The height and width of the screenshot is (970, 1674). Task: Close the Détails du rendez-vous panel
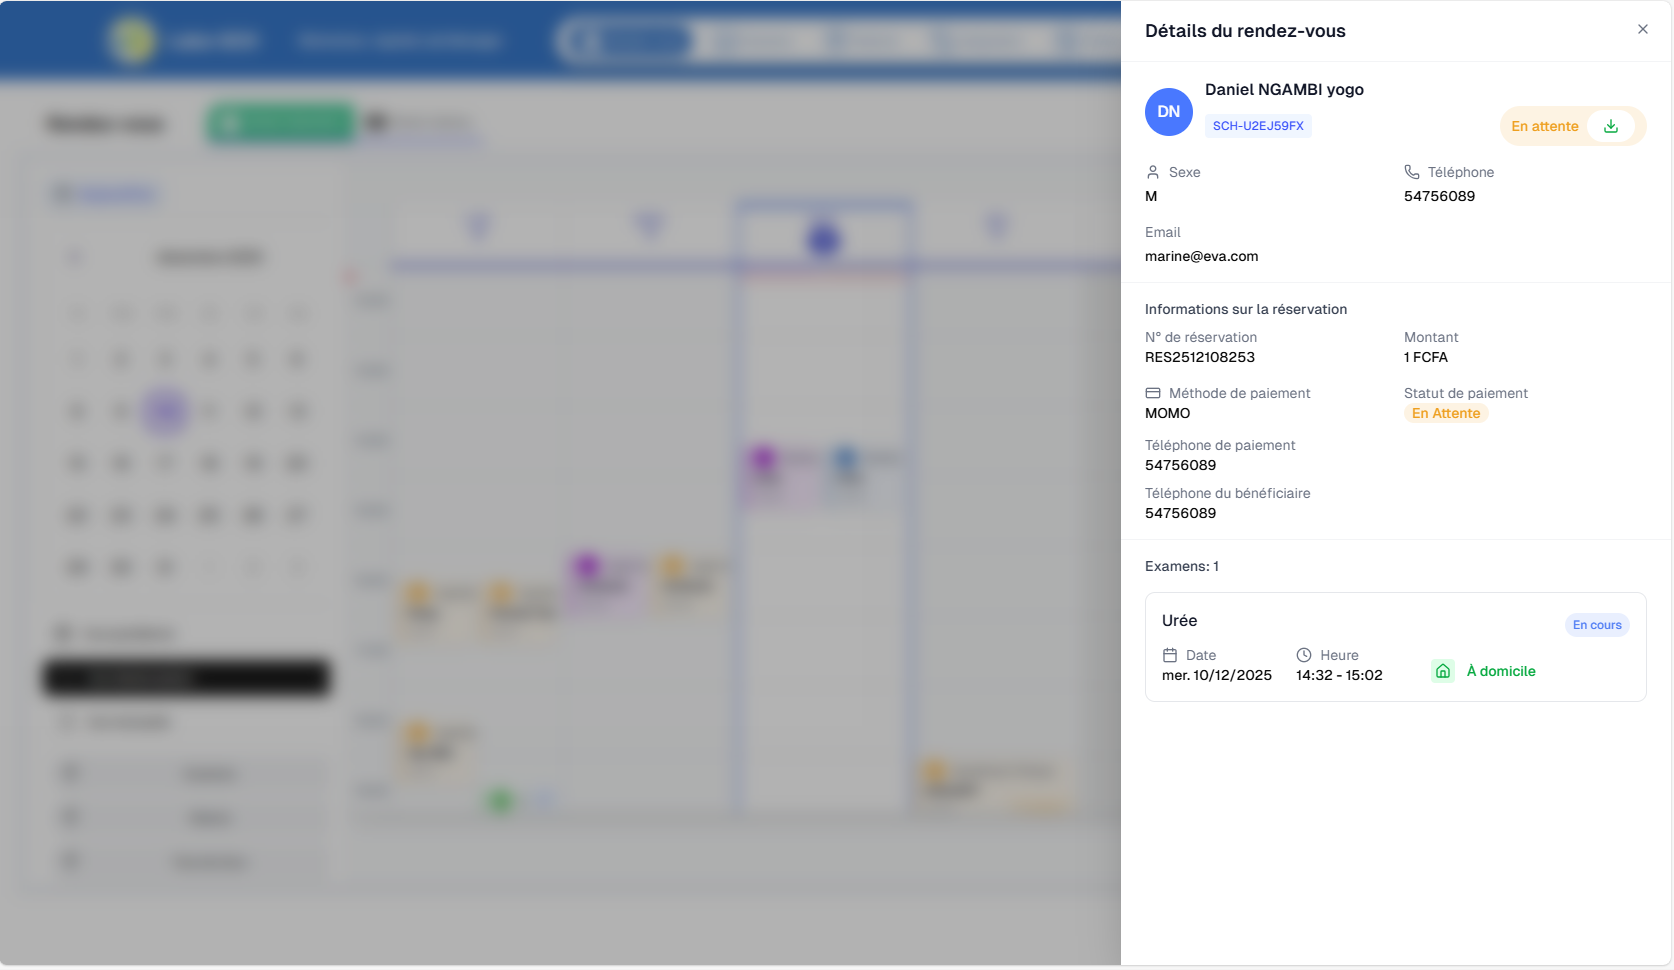(x=1642, y=29)
